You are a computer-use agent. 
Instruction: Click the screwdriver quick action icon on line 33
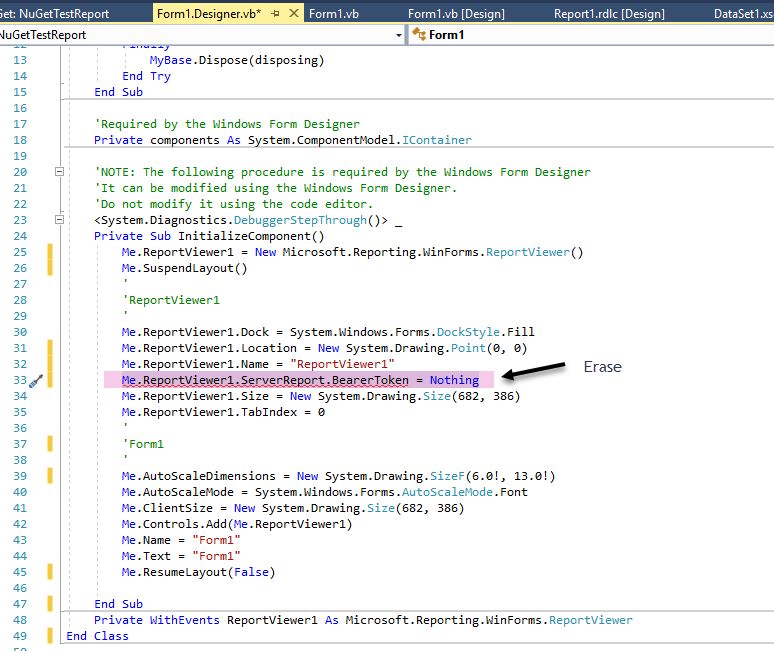pos(36,381)
